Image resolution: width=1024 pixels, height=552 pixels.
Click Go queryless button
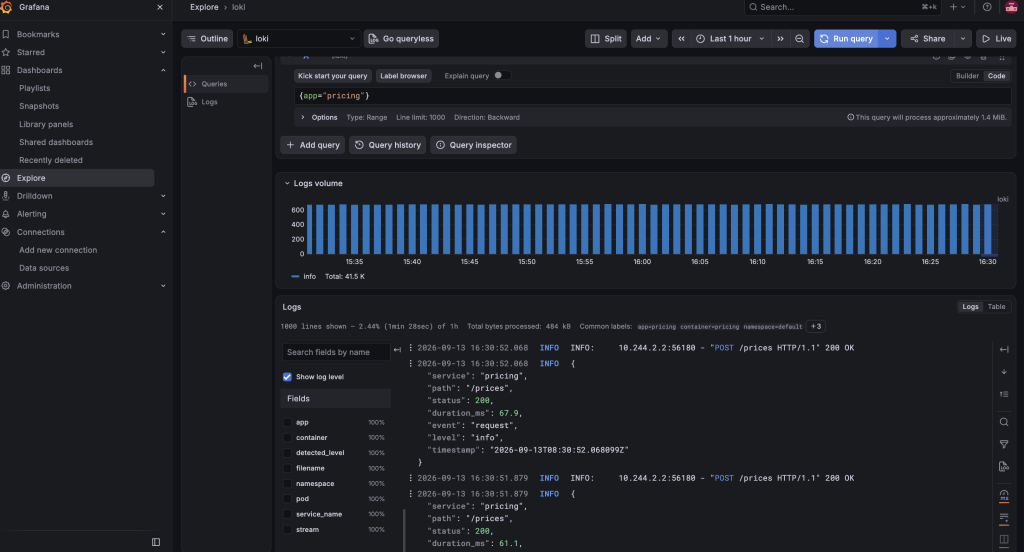pos(401,39)
